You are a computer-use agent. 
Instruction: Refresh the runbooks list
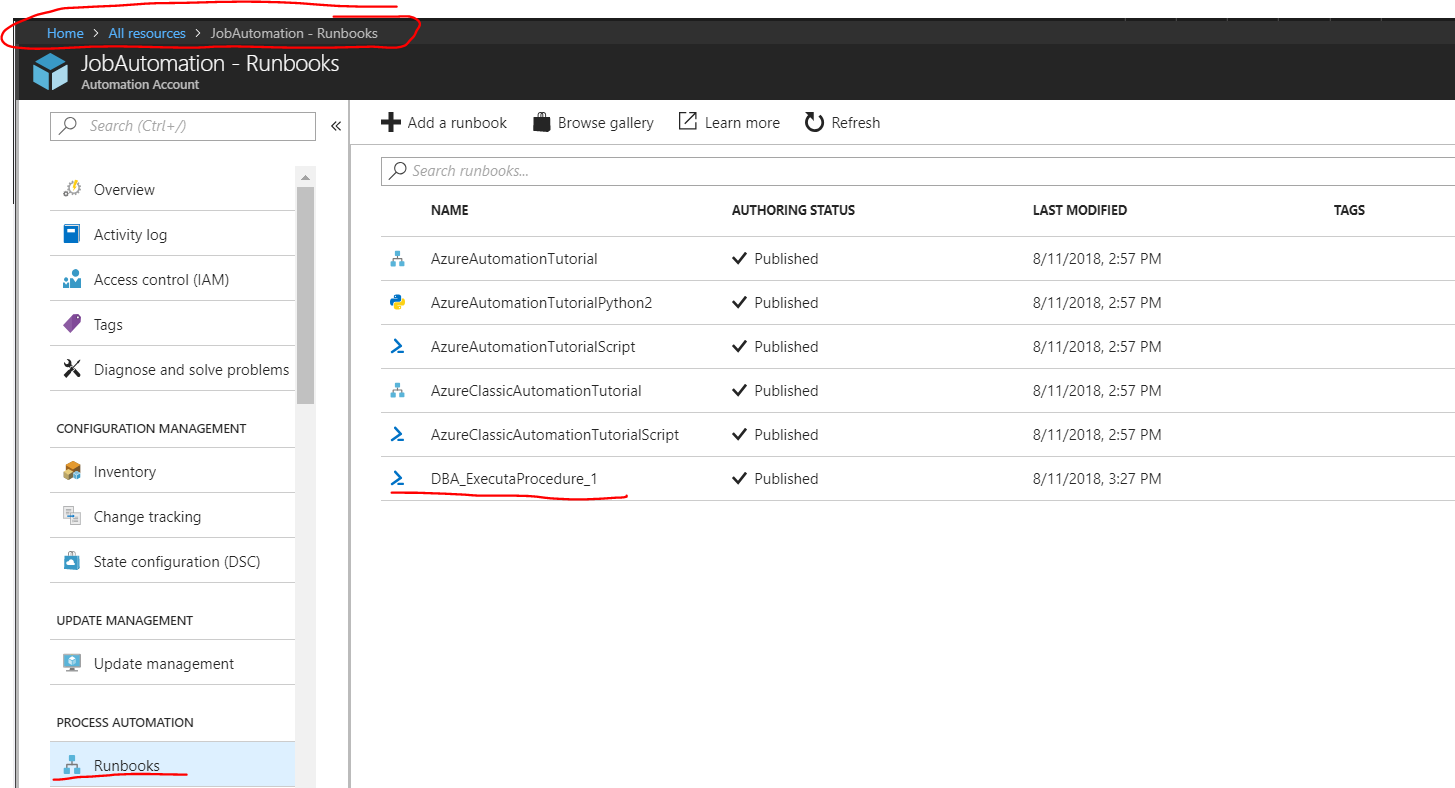click(842, 123)
